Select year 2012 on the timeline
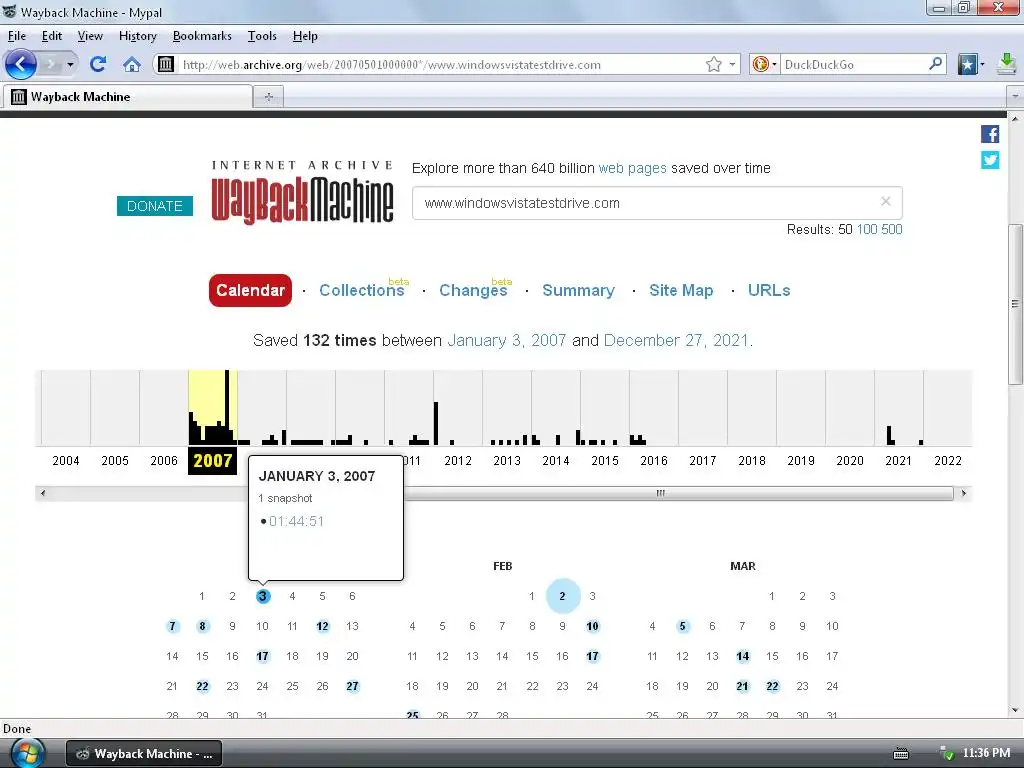The height and width of the screenshot is (768, 1024). click(458, 460)
